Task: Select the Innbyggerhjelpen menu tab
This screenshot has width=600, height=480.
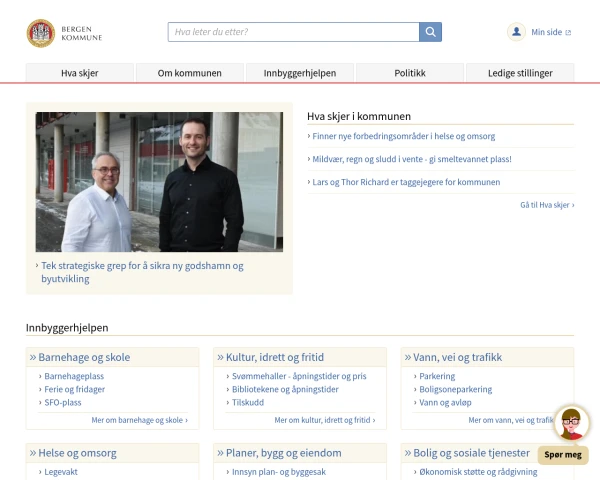Action: point(300,73)
